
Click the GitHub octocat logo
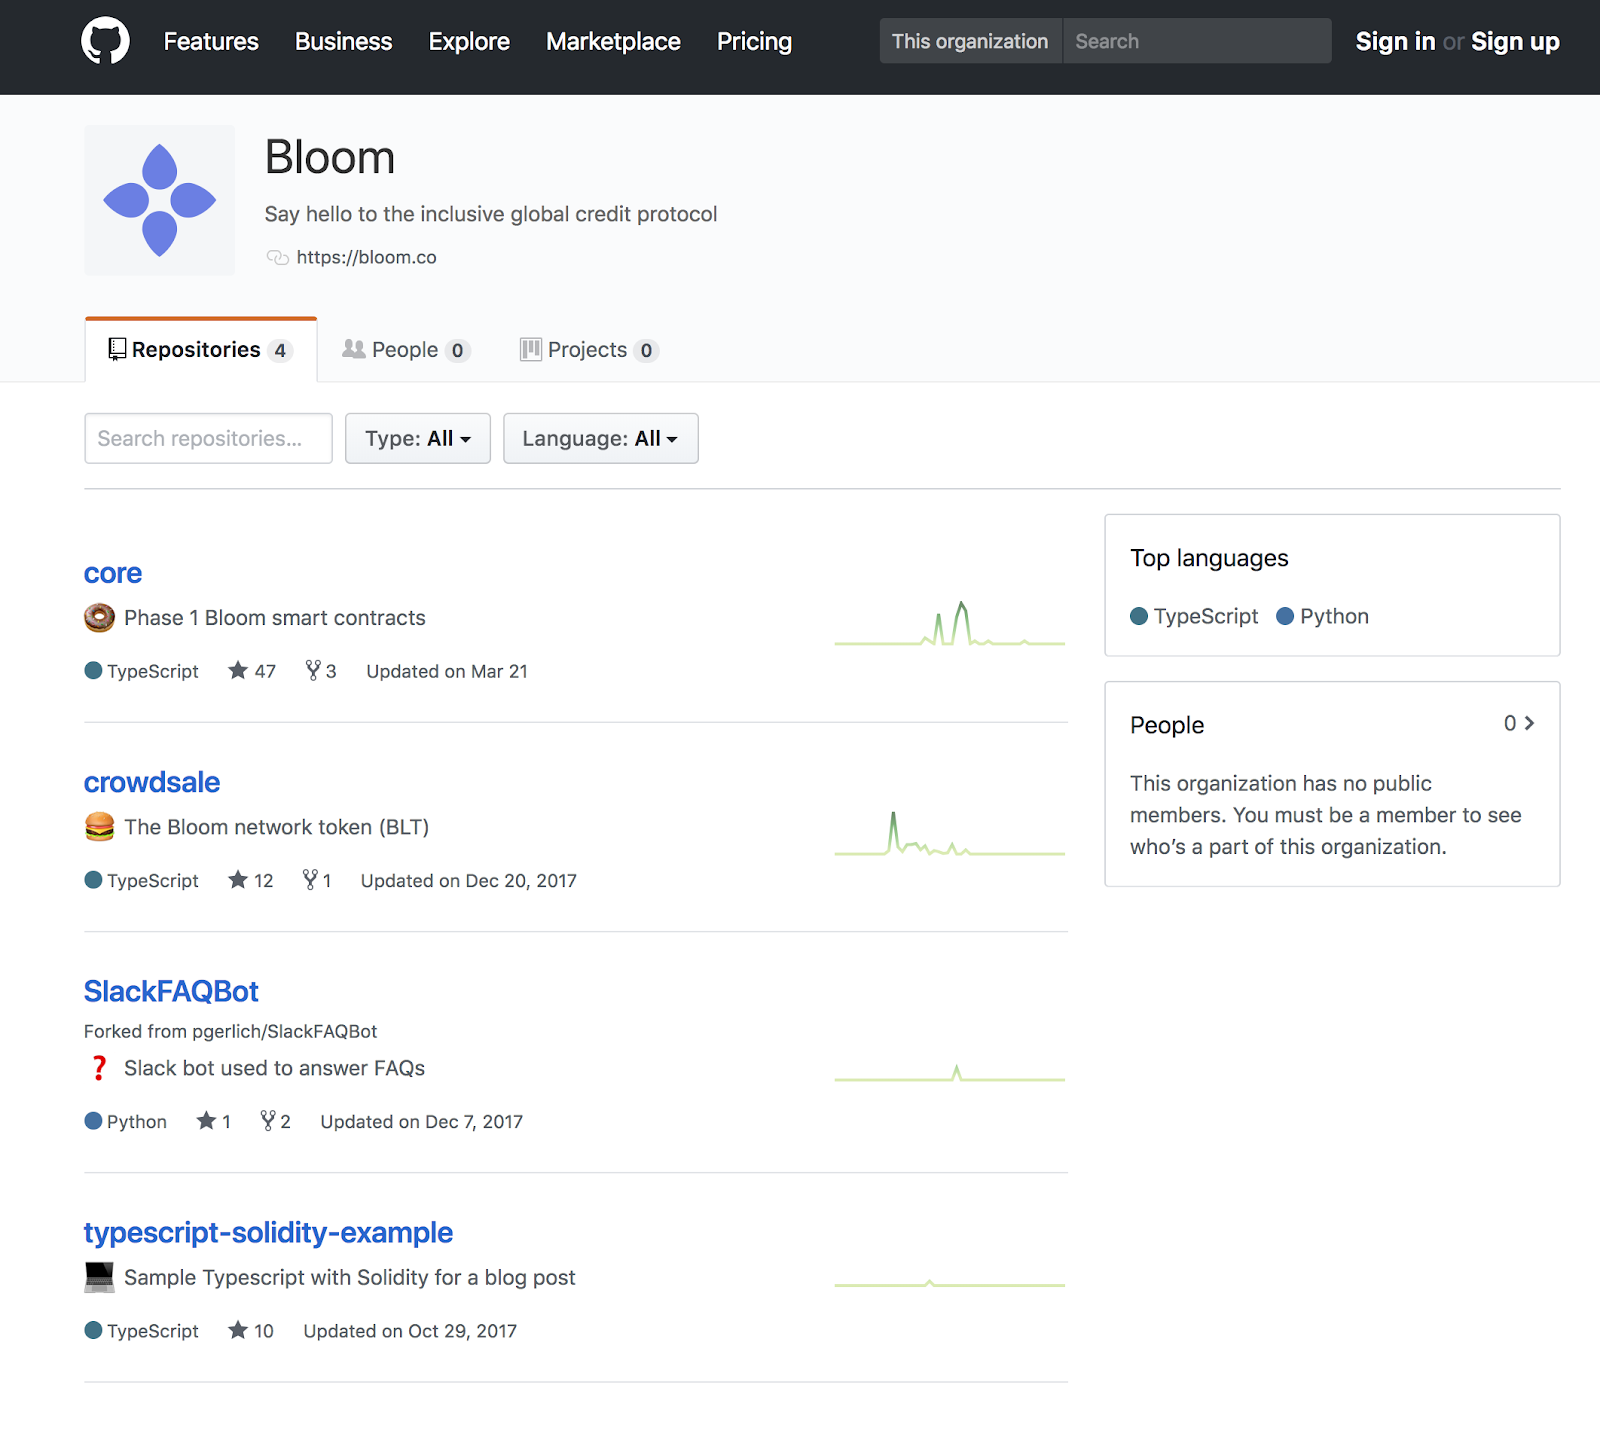(x=105, y=41)
